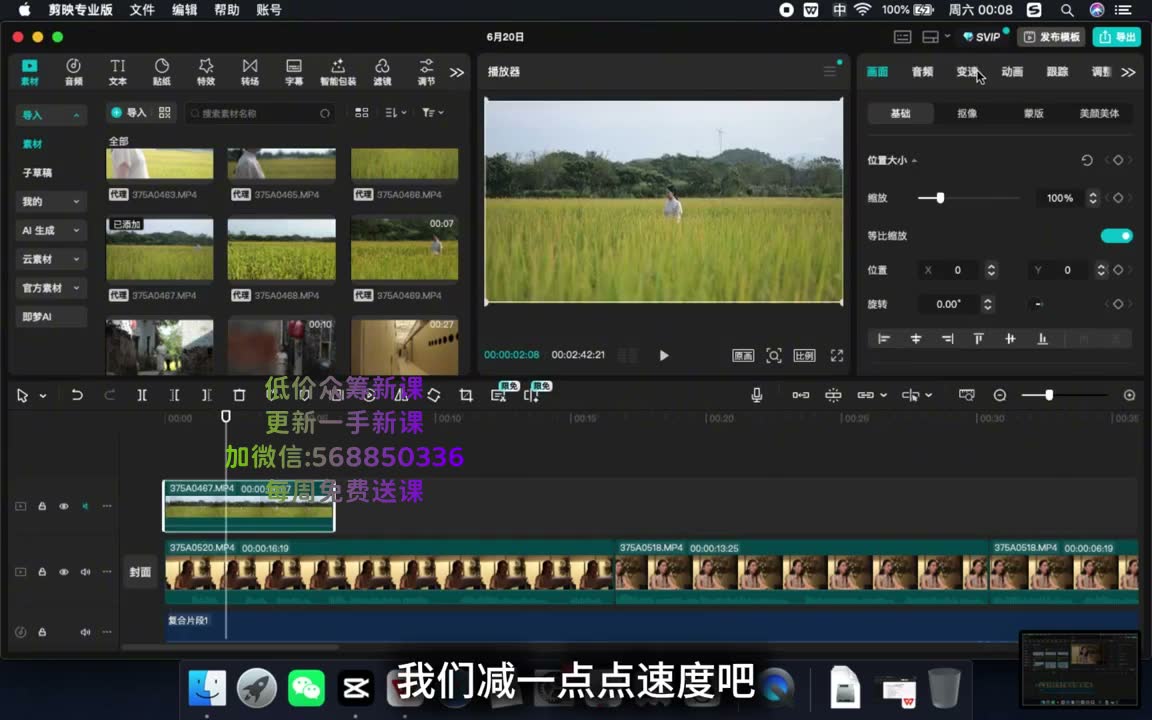Enter fullscreen preview in the player
1152x720 pixels.
click(x=837, y=356)
